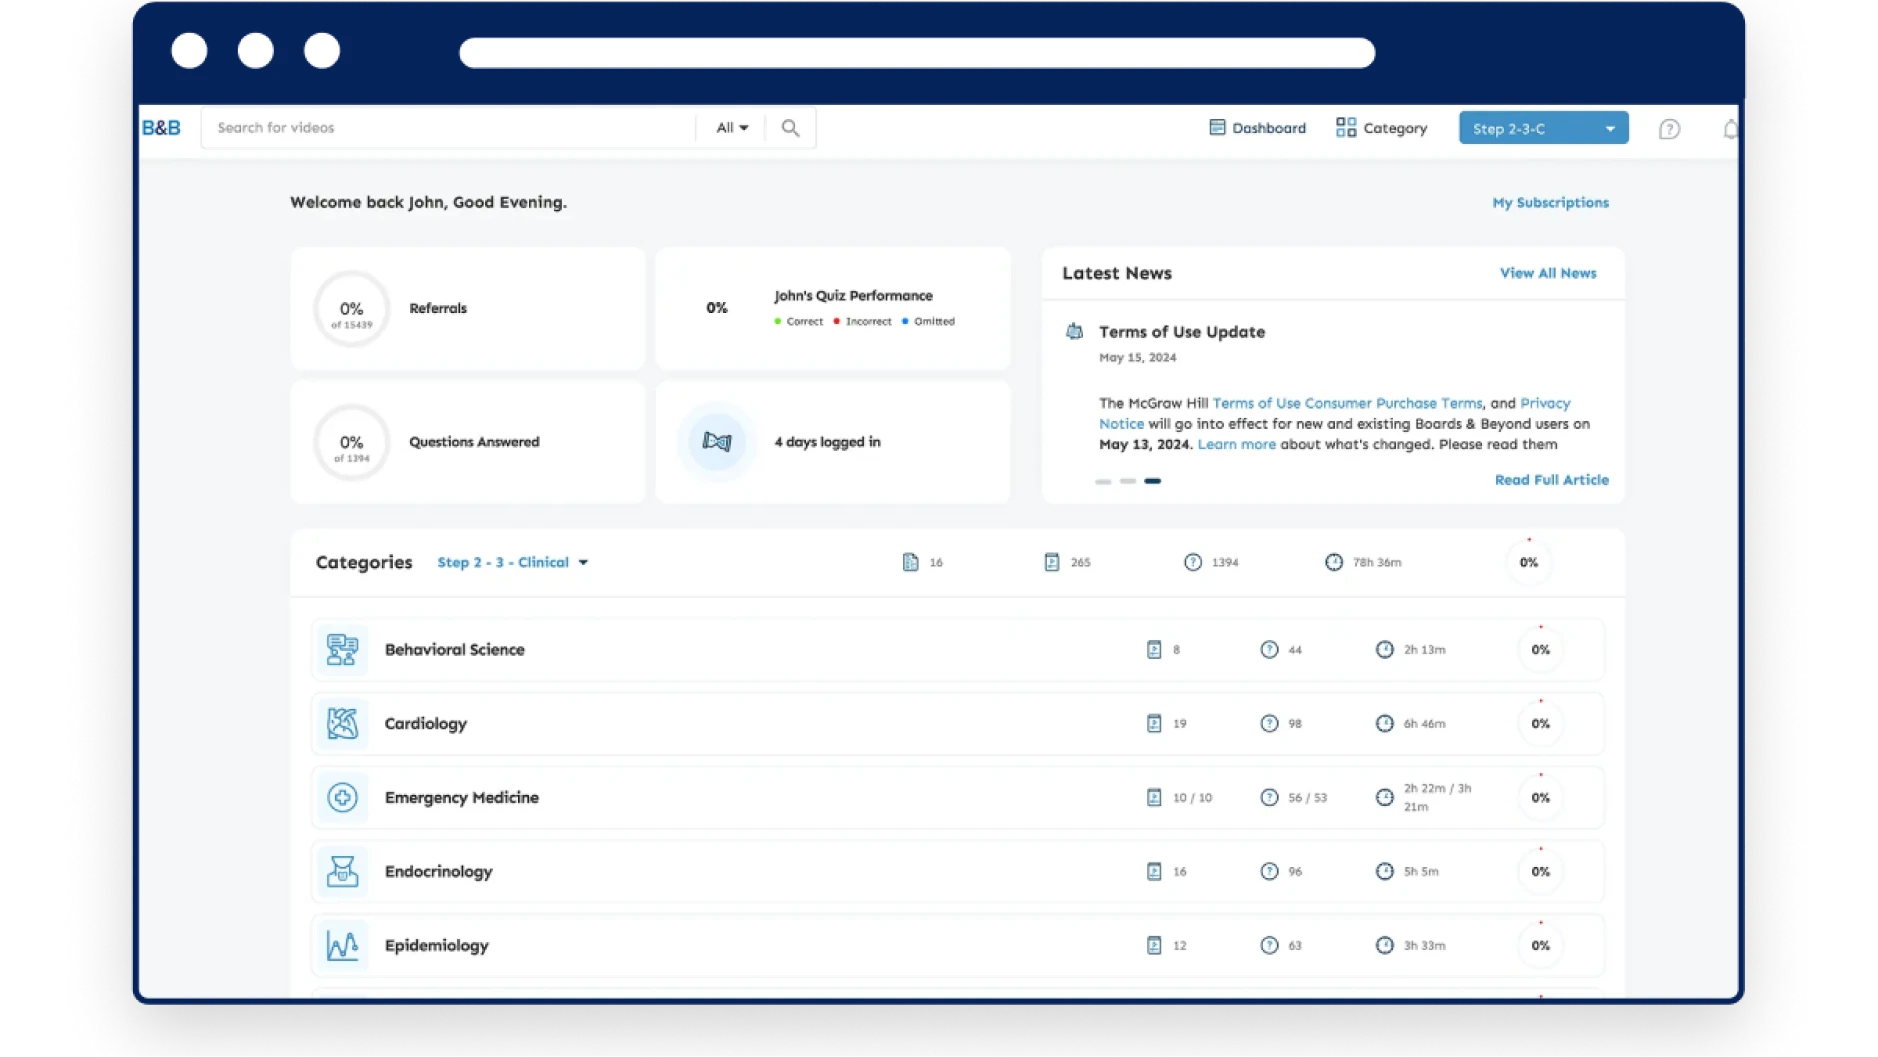Click the Cardiology 0% progress circle
This screenshot has height=1057, width=1878.
pyautogui.click(x=1540, y=724)
